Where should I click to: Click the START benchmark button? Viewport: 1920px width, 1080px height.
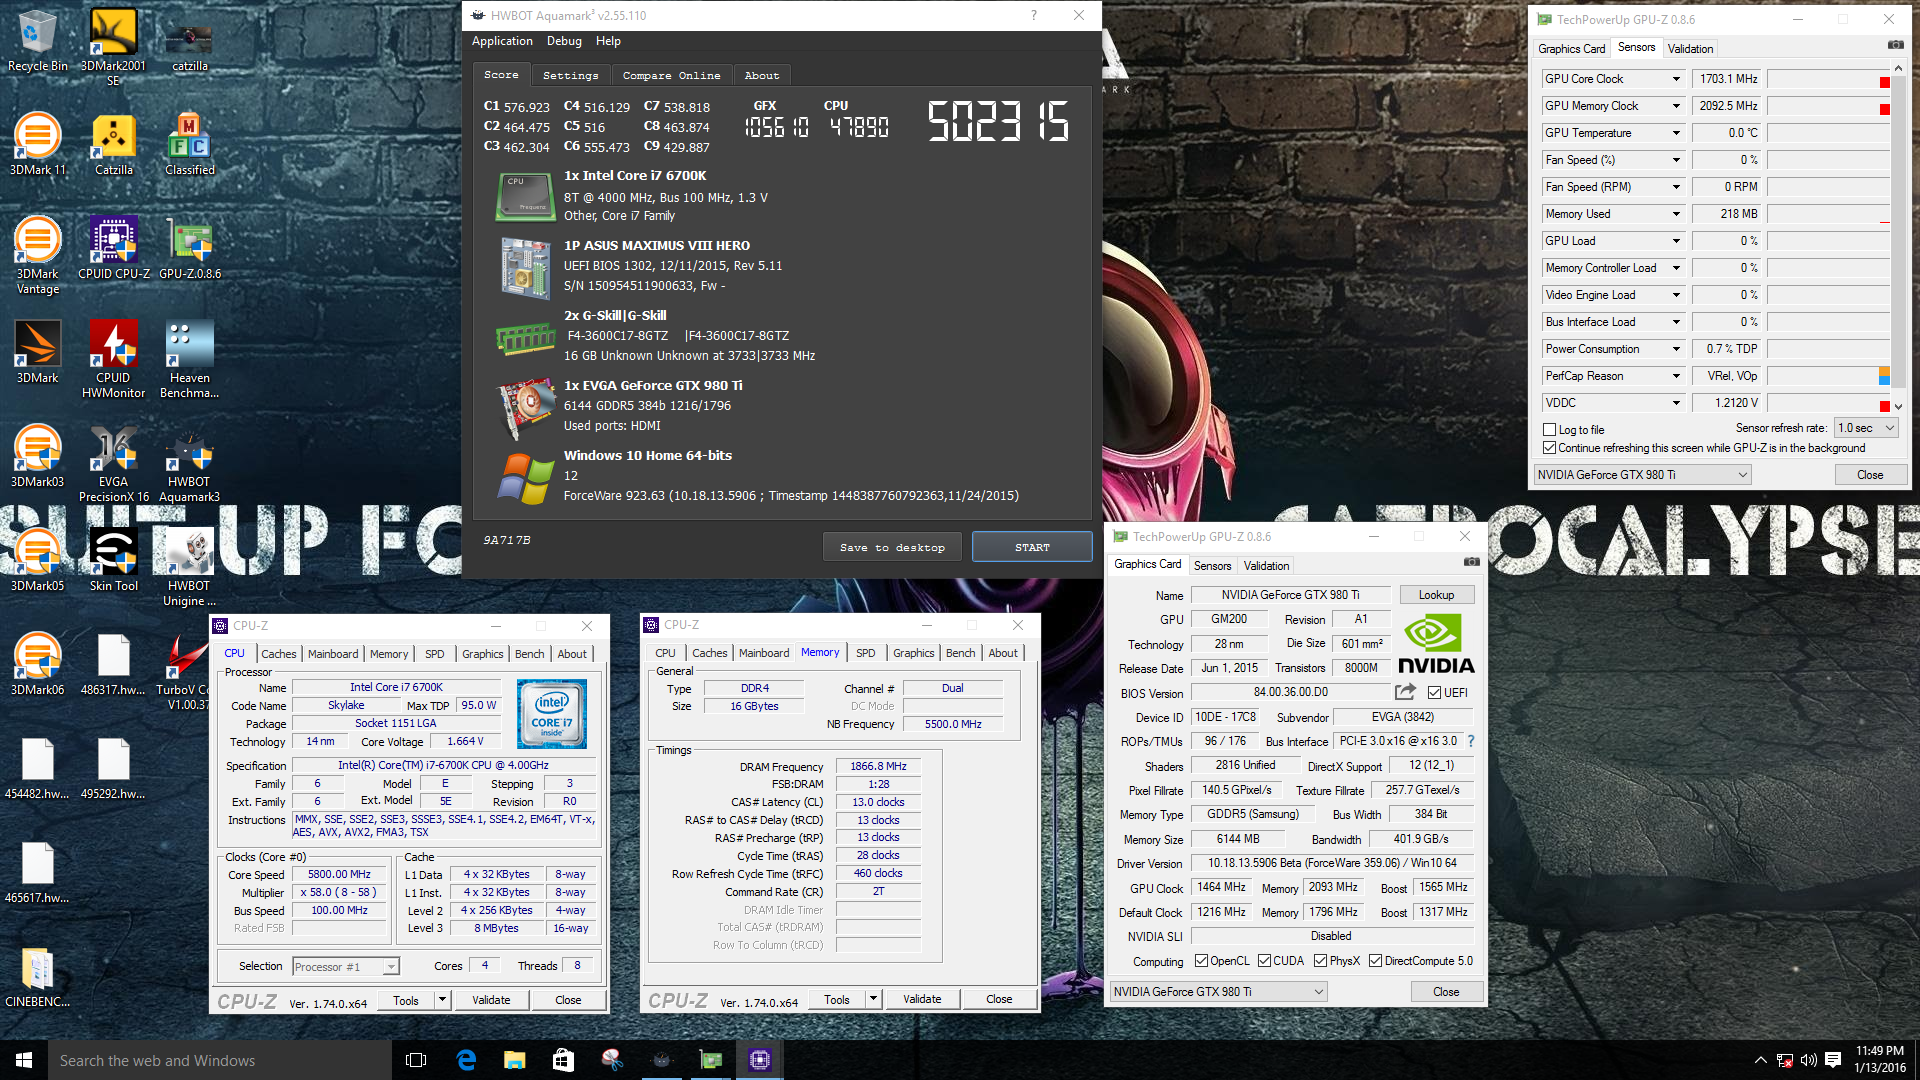pyautogui.click(x=1032, y=548)
